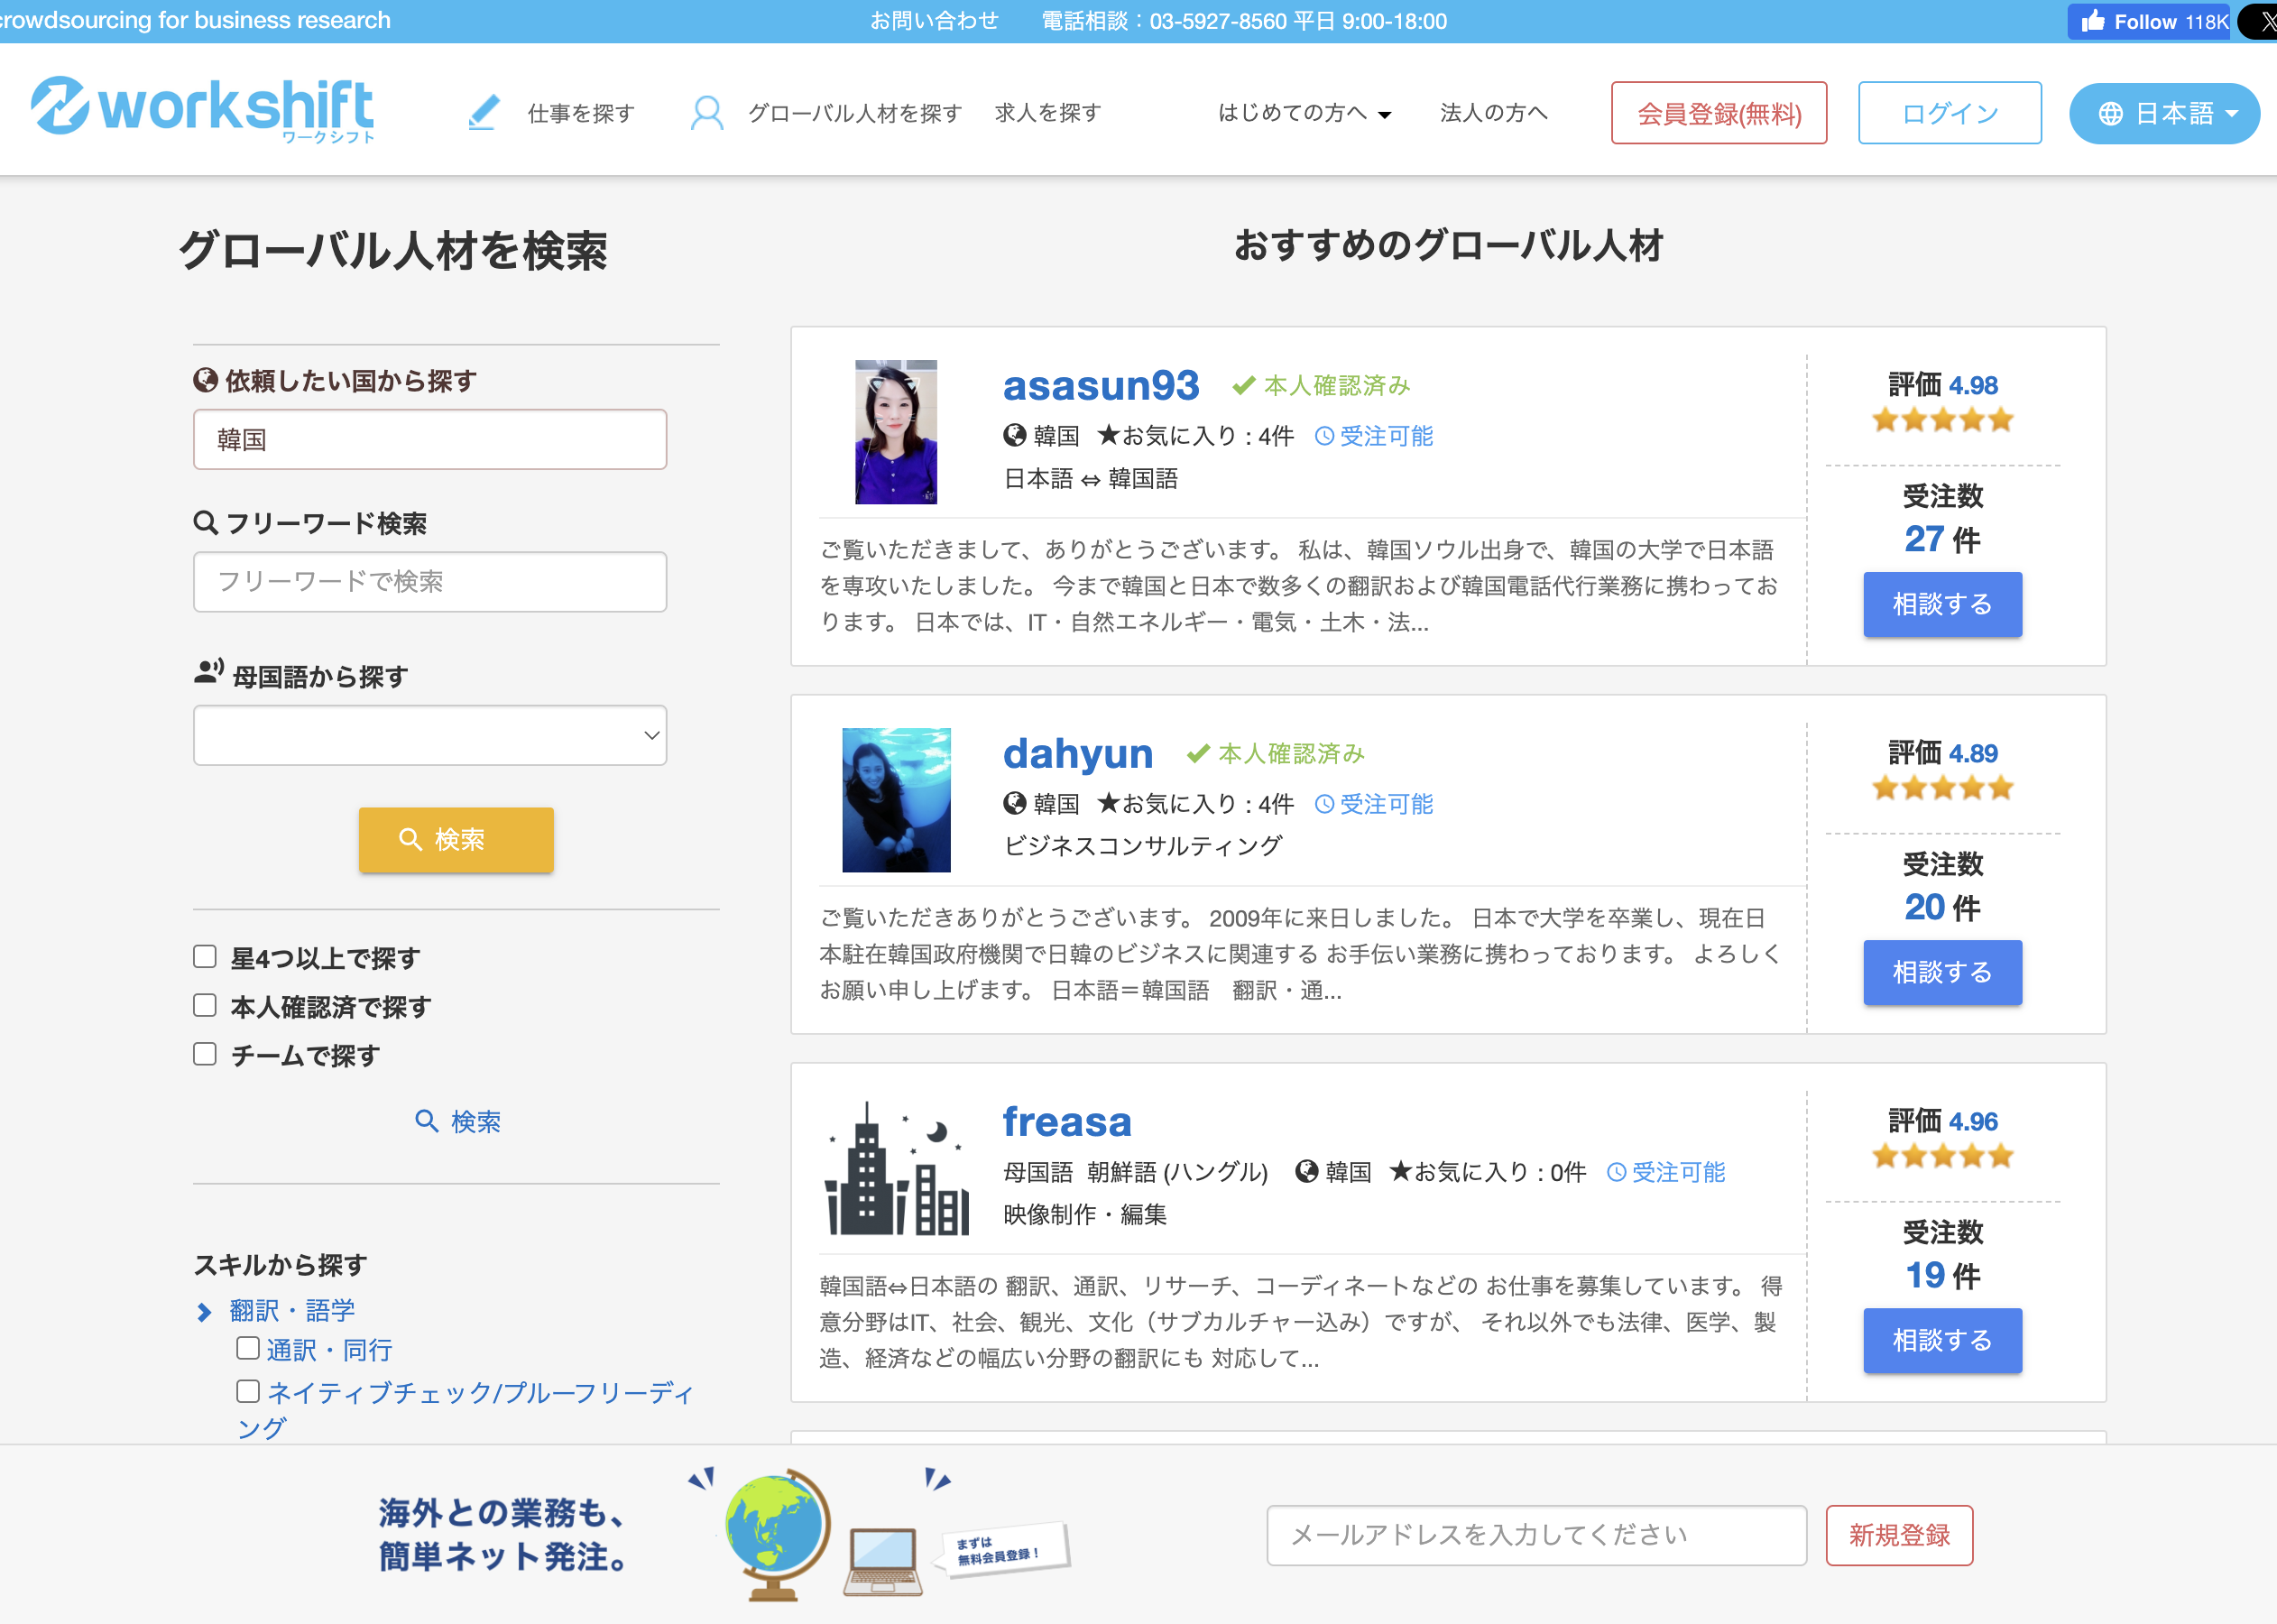
Task: Click the 相談する button for freasa
Action: tap(1941, 1340)
